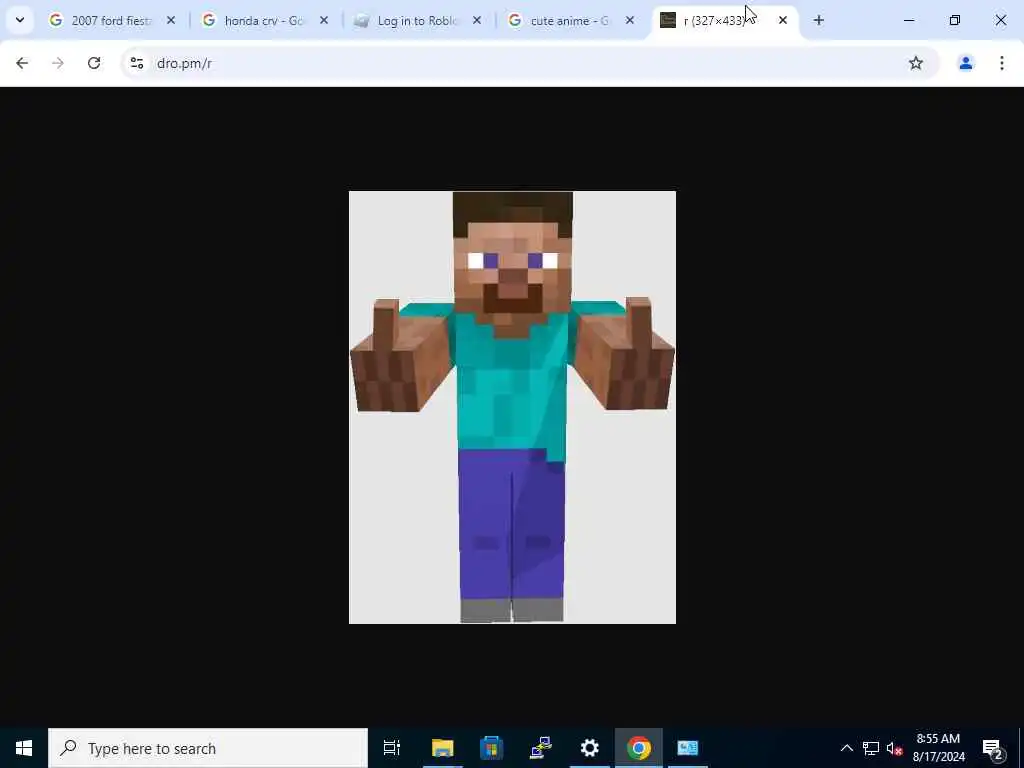Close the r (327×433) tab

coord(782,21)
